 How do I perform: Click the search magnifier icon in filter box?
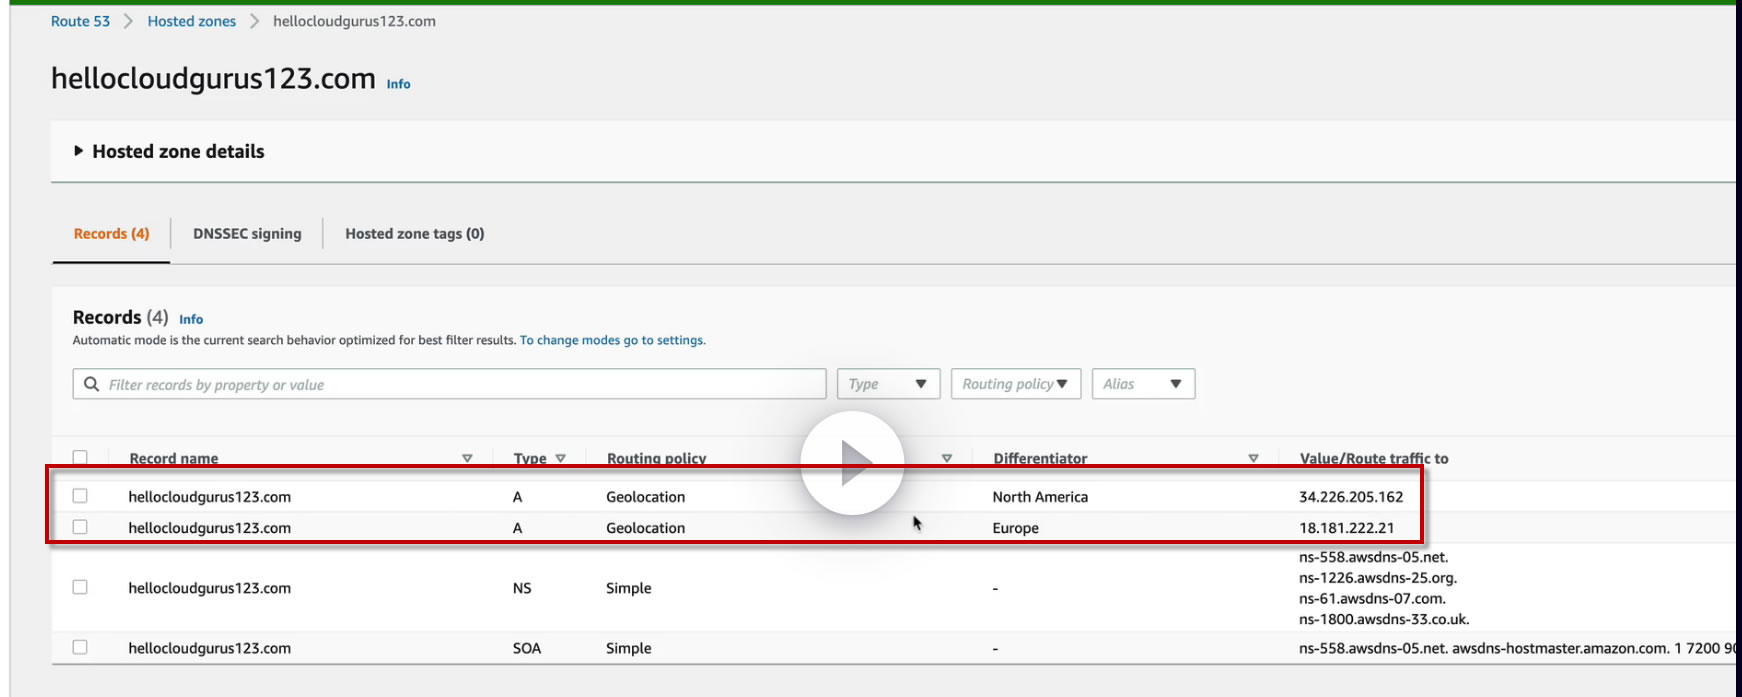pyautogui.click(x=92, y=384)
